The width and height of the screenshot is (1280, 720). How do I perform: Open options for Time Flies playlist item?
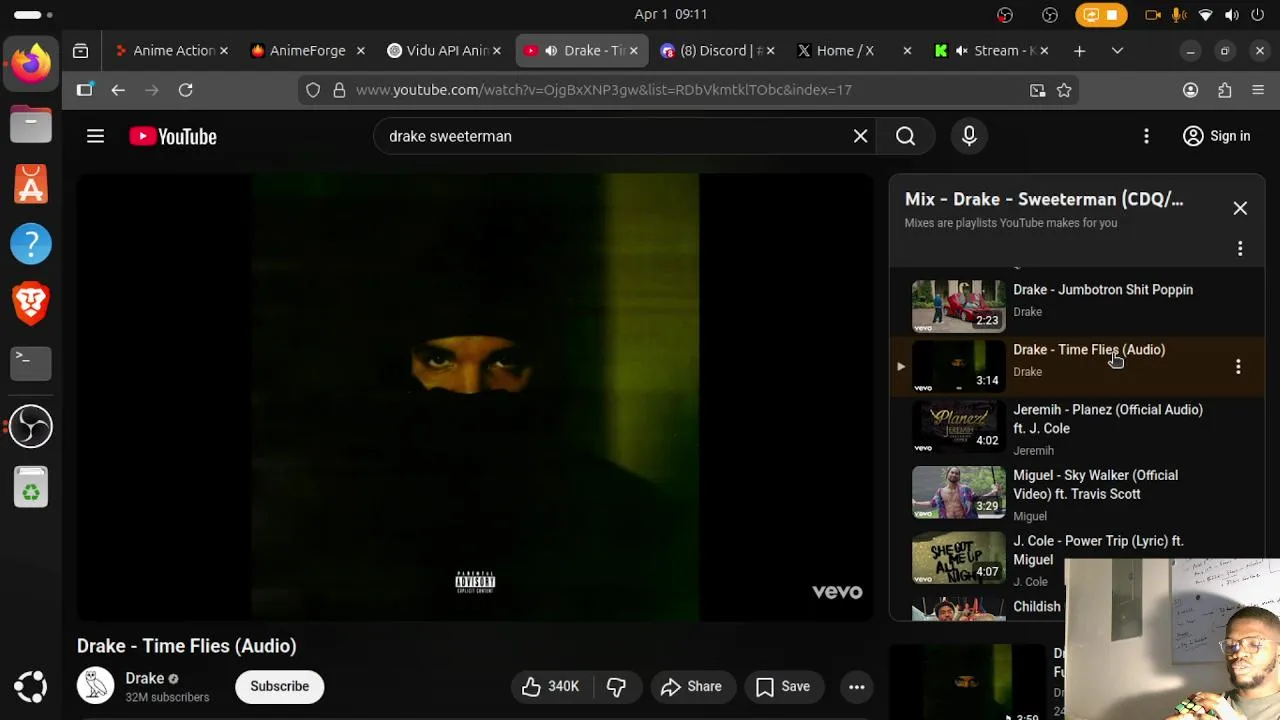click(1238, 366)
